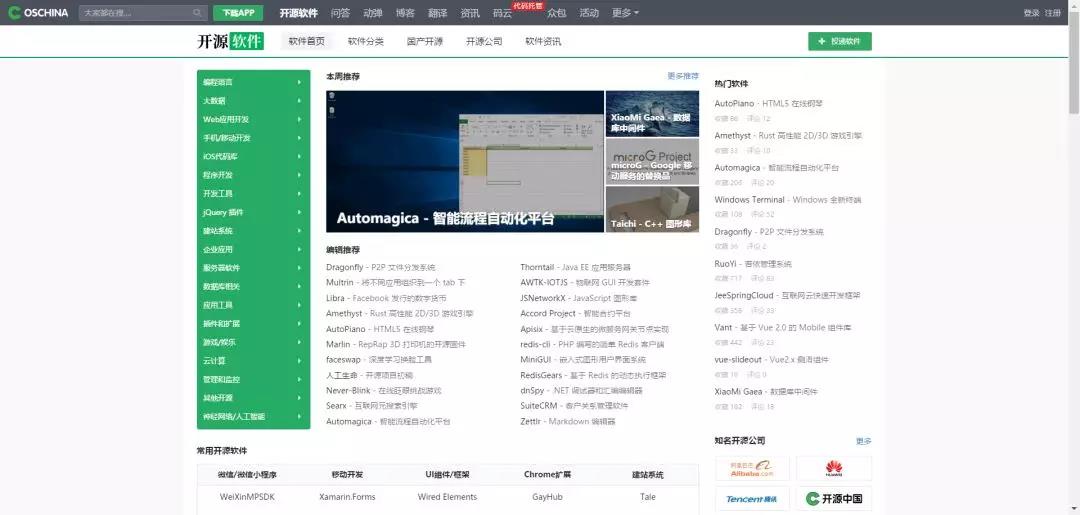Click the Tencent company logo
Image resolution: width=1080 pixels, height=515 pixels.
click(x=752, y=498)
